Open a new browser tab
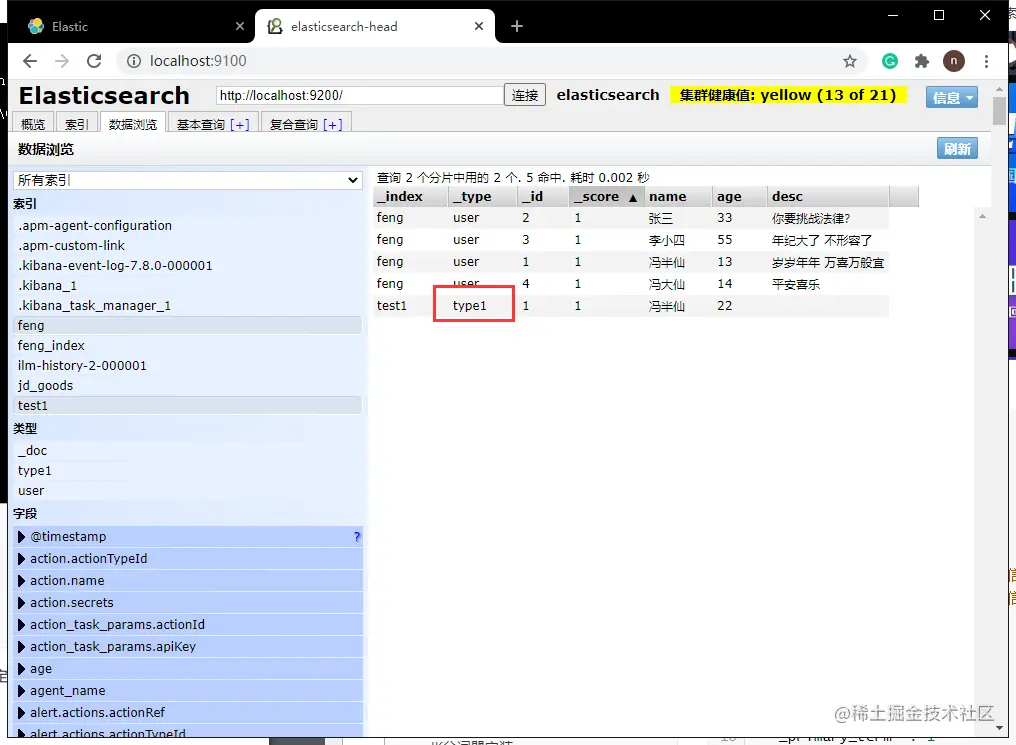1016x745 pixels. click(516, 26)
